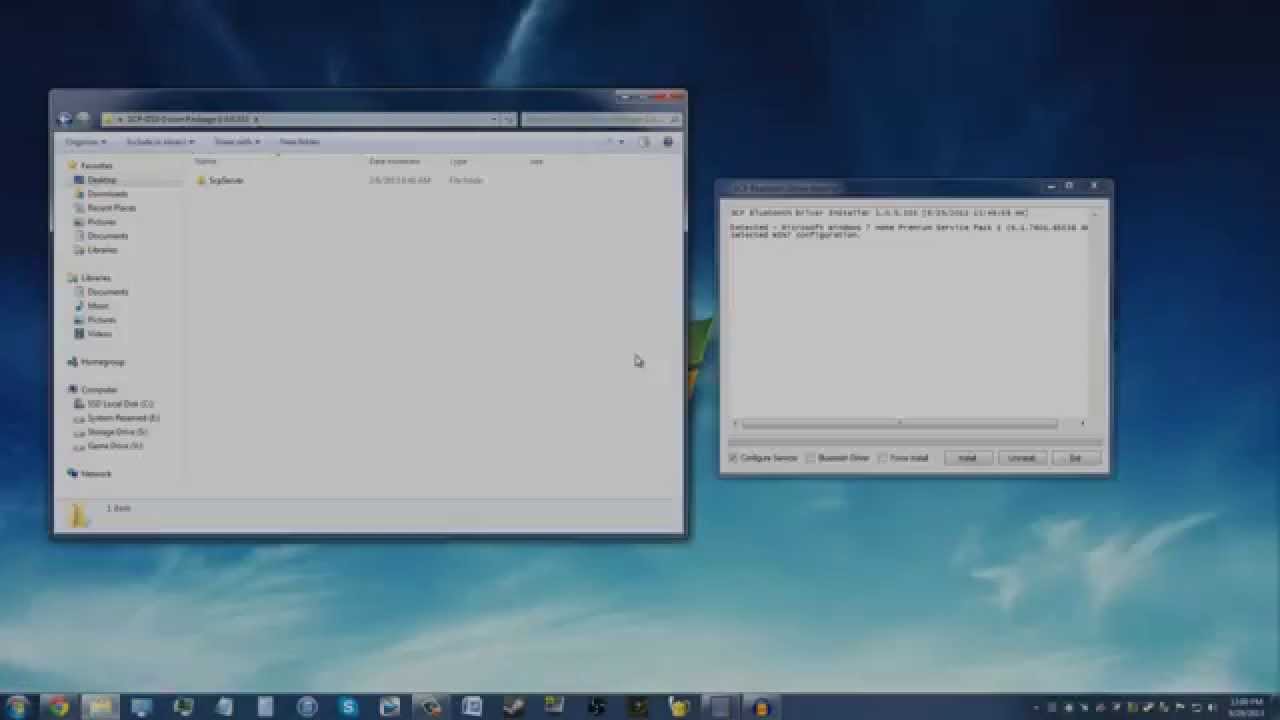Launch Google Chrome from the taskbar

click(x=59, y=706)
